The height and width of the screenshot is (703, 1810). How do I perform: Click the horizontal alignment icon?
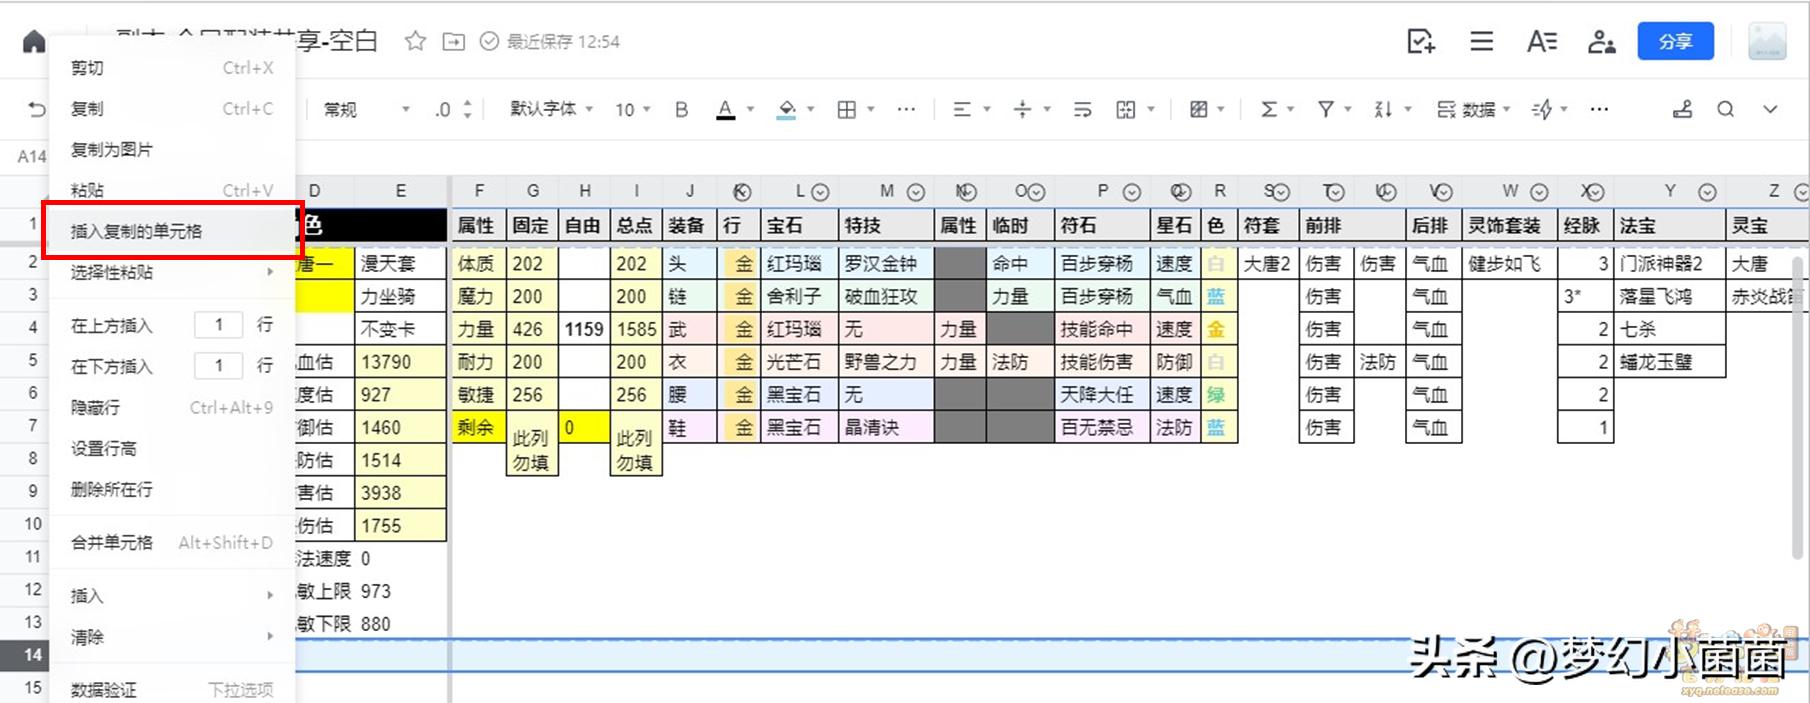pyautogui.click(x=962, y=109)
